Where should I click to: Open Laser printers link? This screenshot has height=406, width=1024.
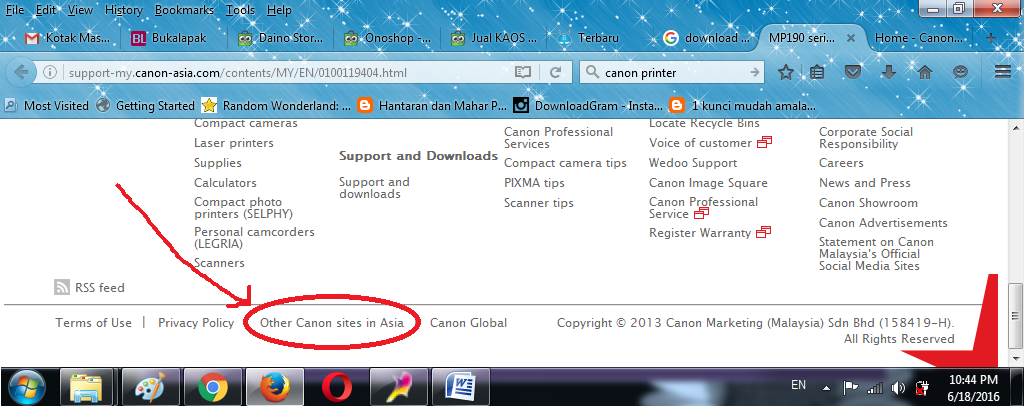tap(234, 143)
